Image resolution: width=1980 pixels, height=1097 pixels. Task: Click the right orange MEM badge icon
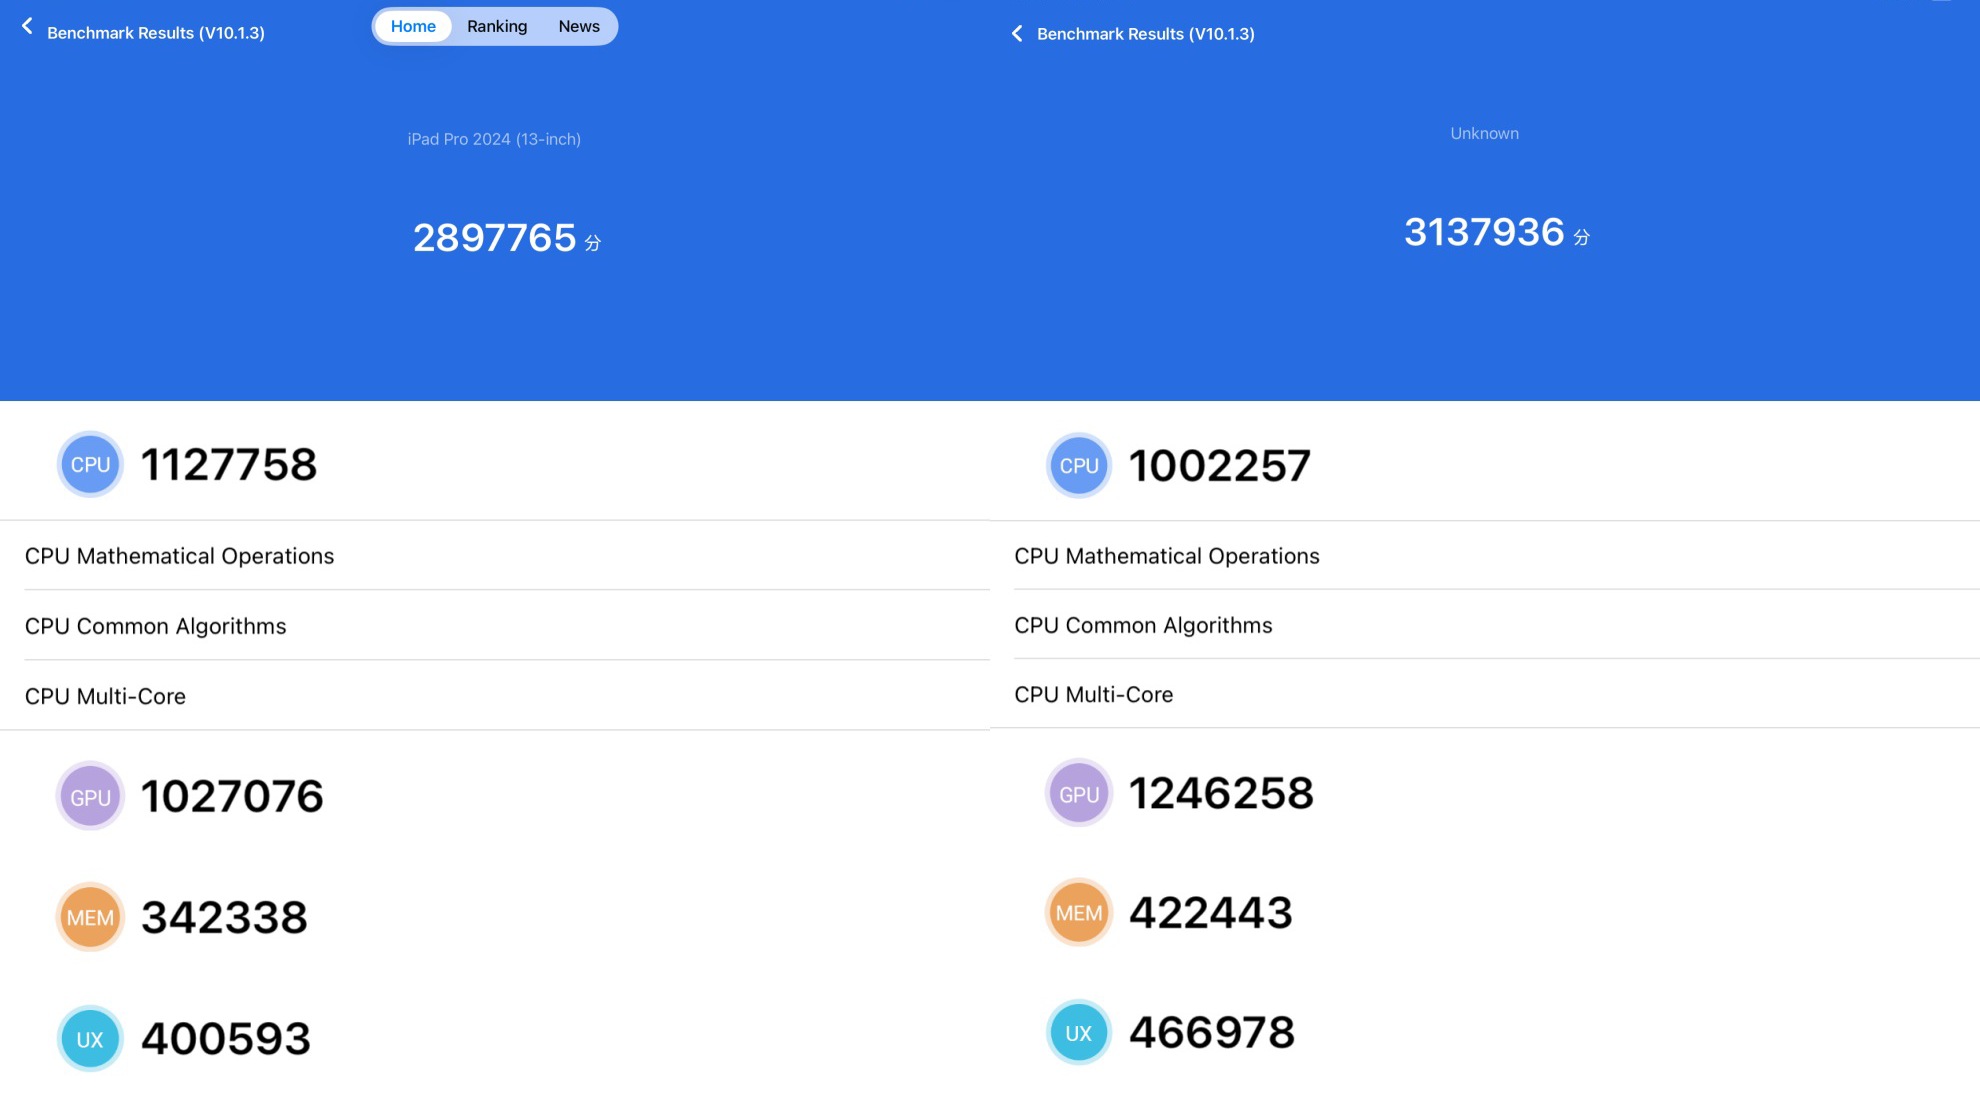[x=1079, y=913]
